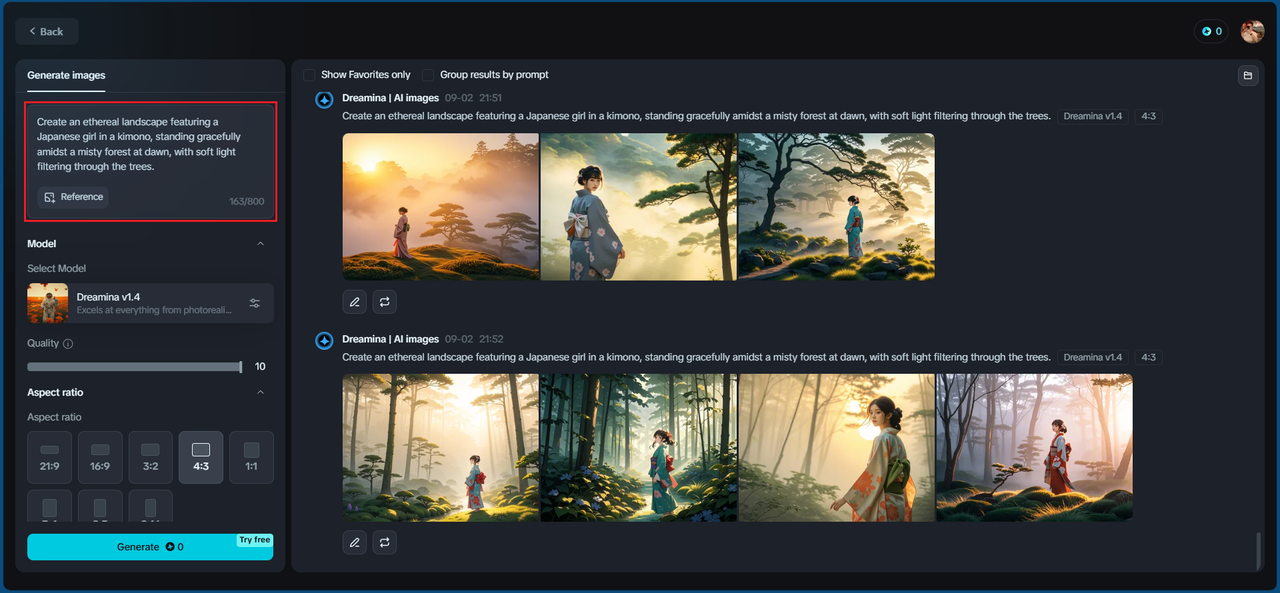The height and width of the screenshot is (593, 1280).
Task: Enable Group results by prompt checkbox
Action: (x=428, y=75)
